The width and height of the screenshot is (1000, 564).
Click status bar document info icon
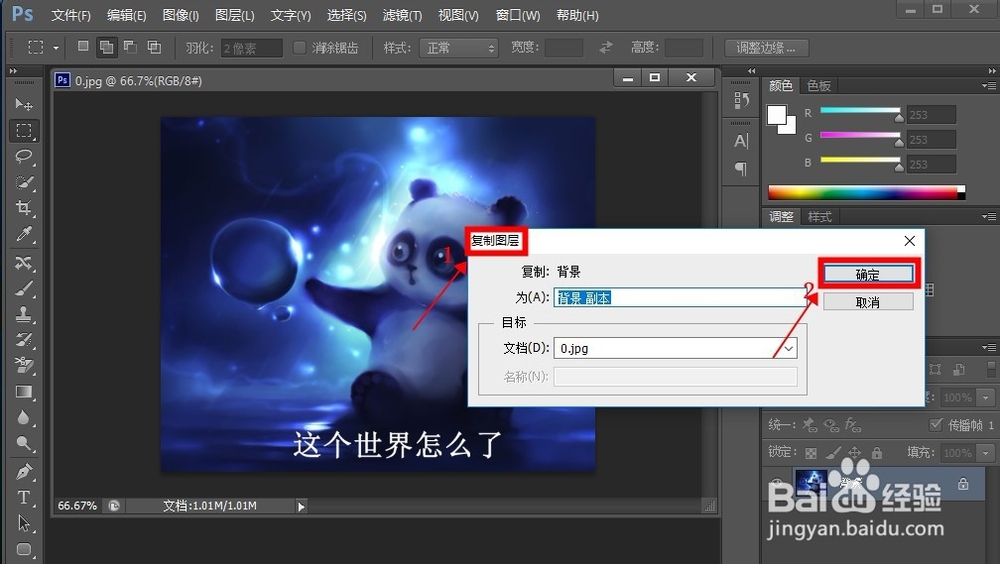tap(114, 506)
